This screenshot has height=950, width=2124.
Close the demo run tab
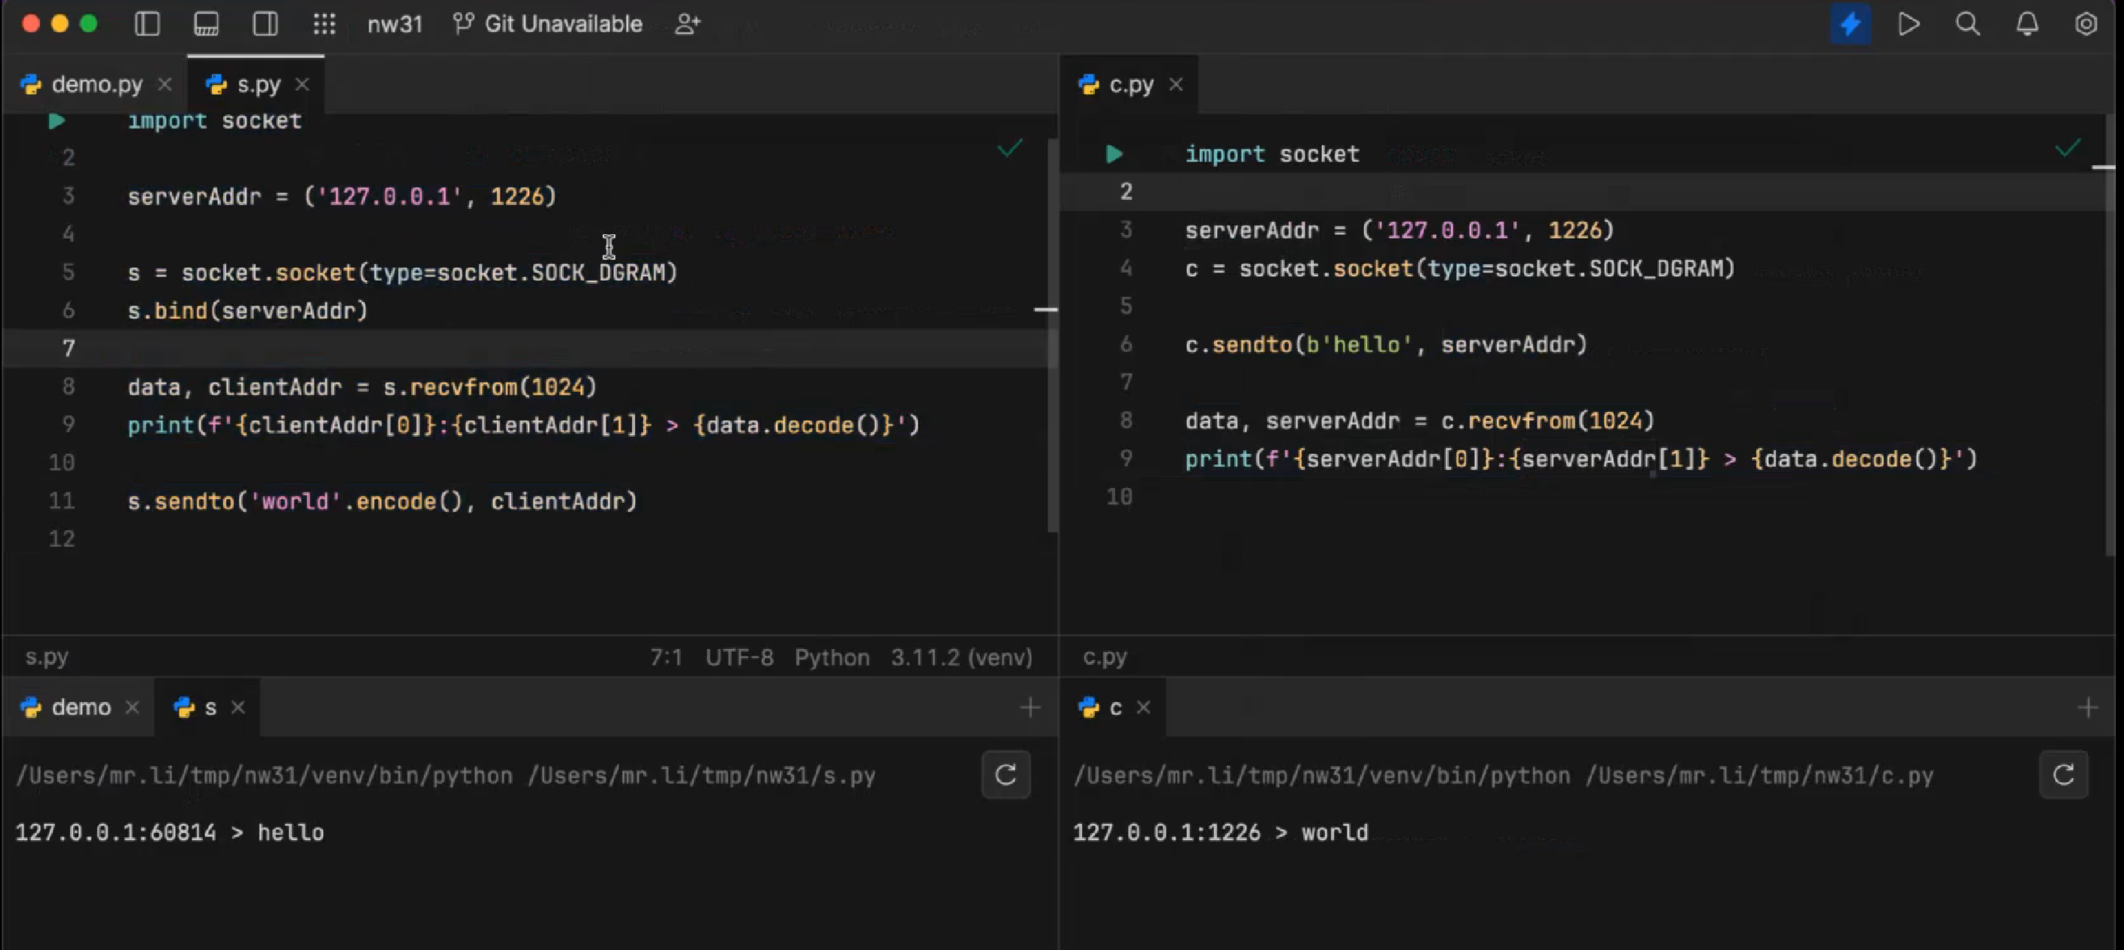(132, 708)
